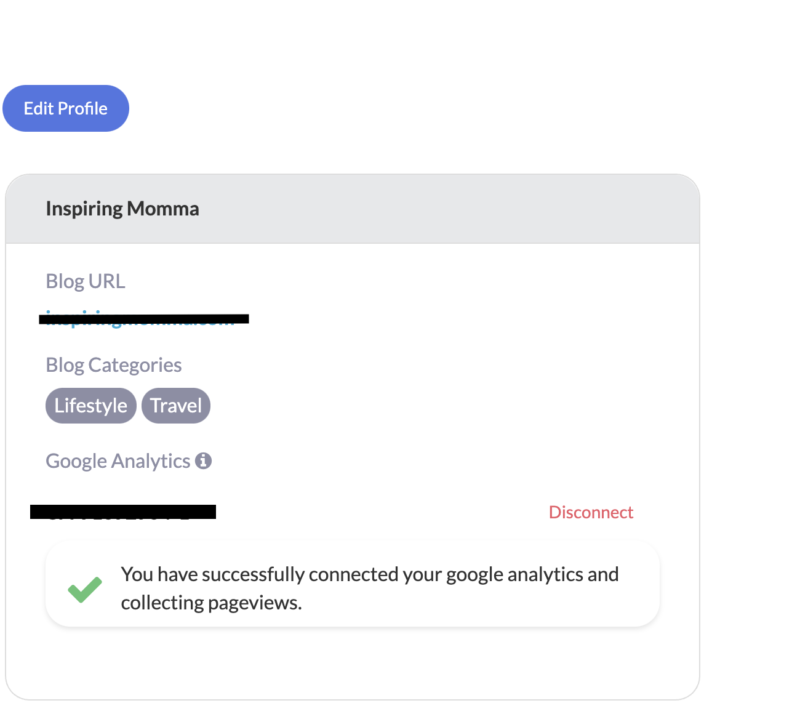Click the green success checkmark icon
The image size is (800, 719).
pyautogui.click(x=85, y=589)
